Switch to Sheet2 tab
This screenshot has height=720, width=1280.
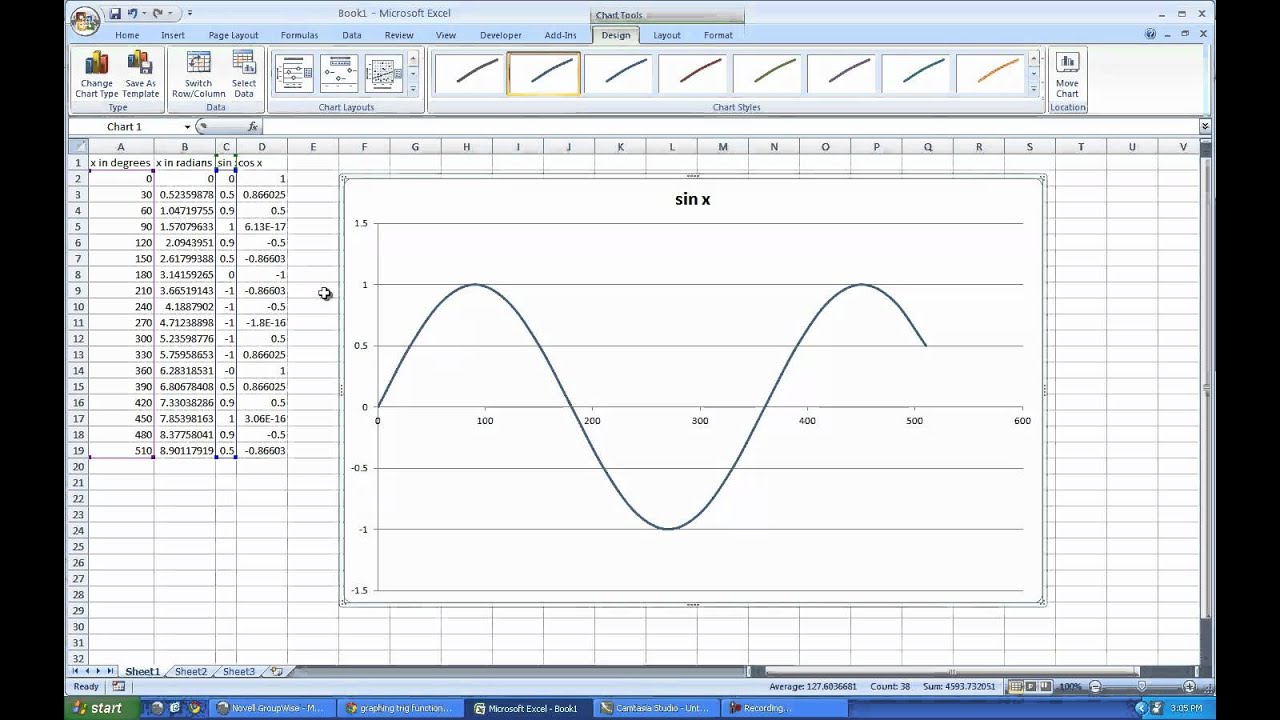click(191, 672)
